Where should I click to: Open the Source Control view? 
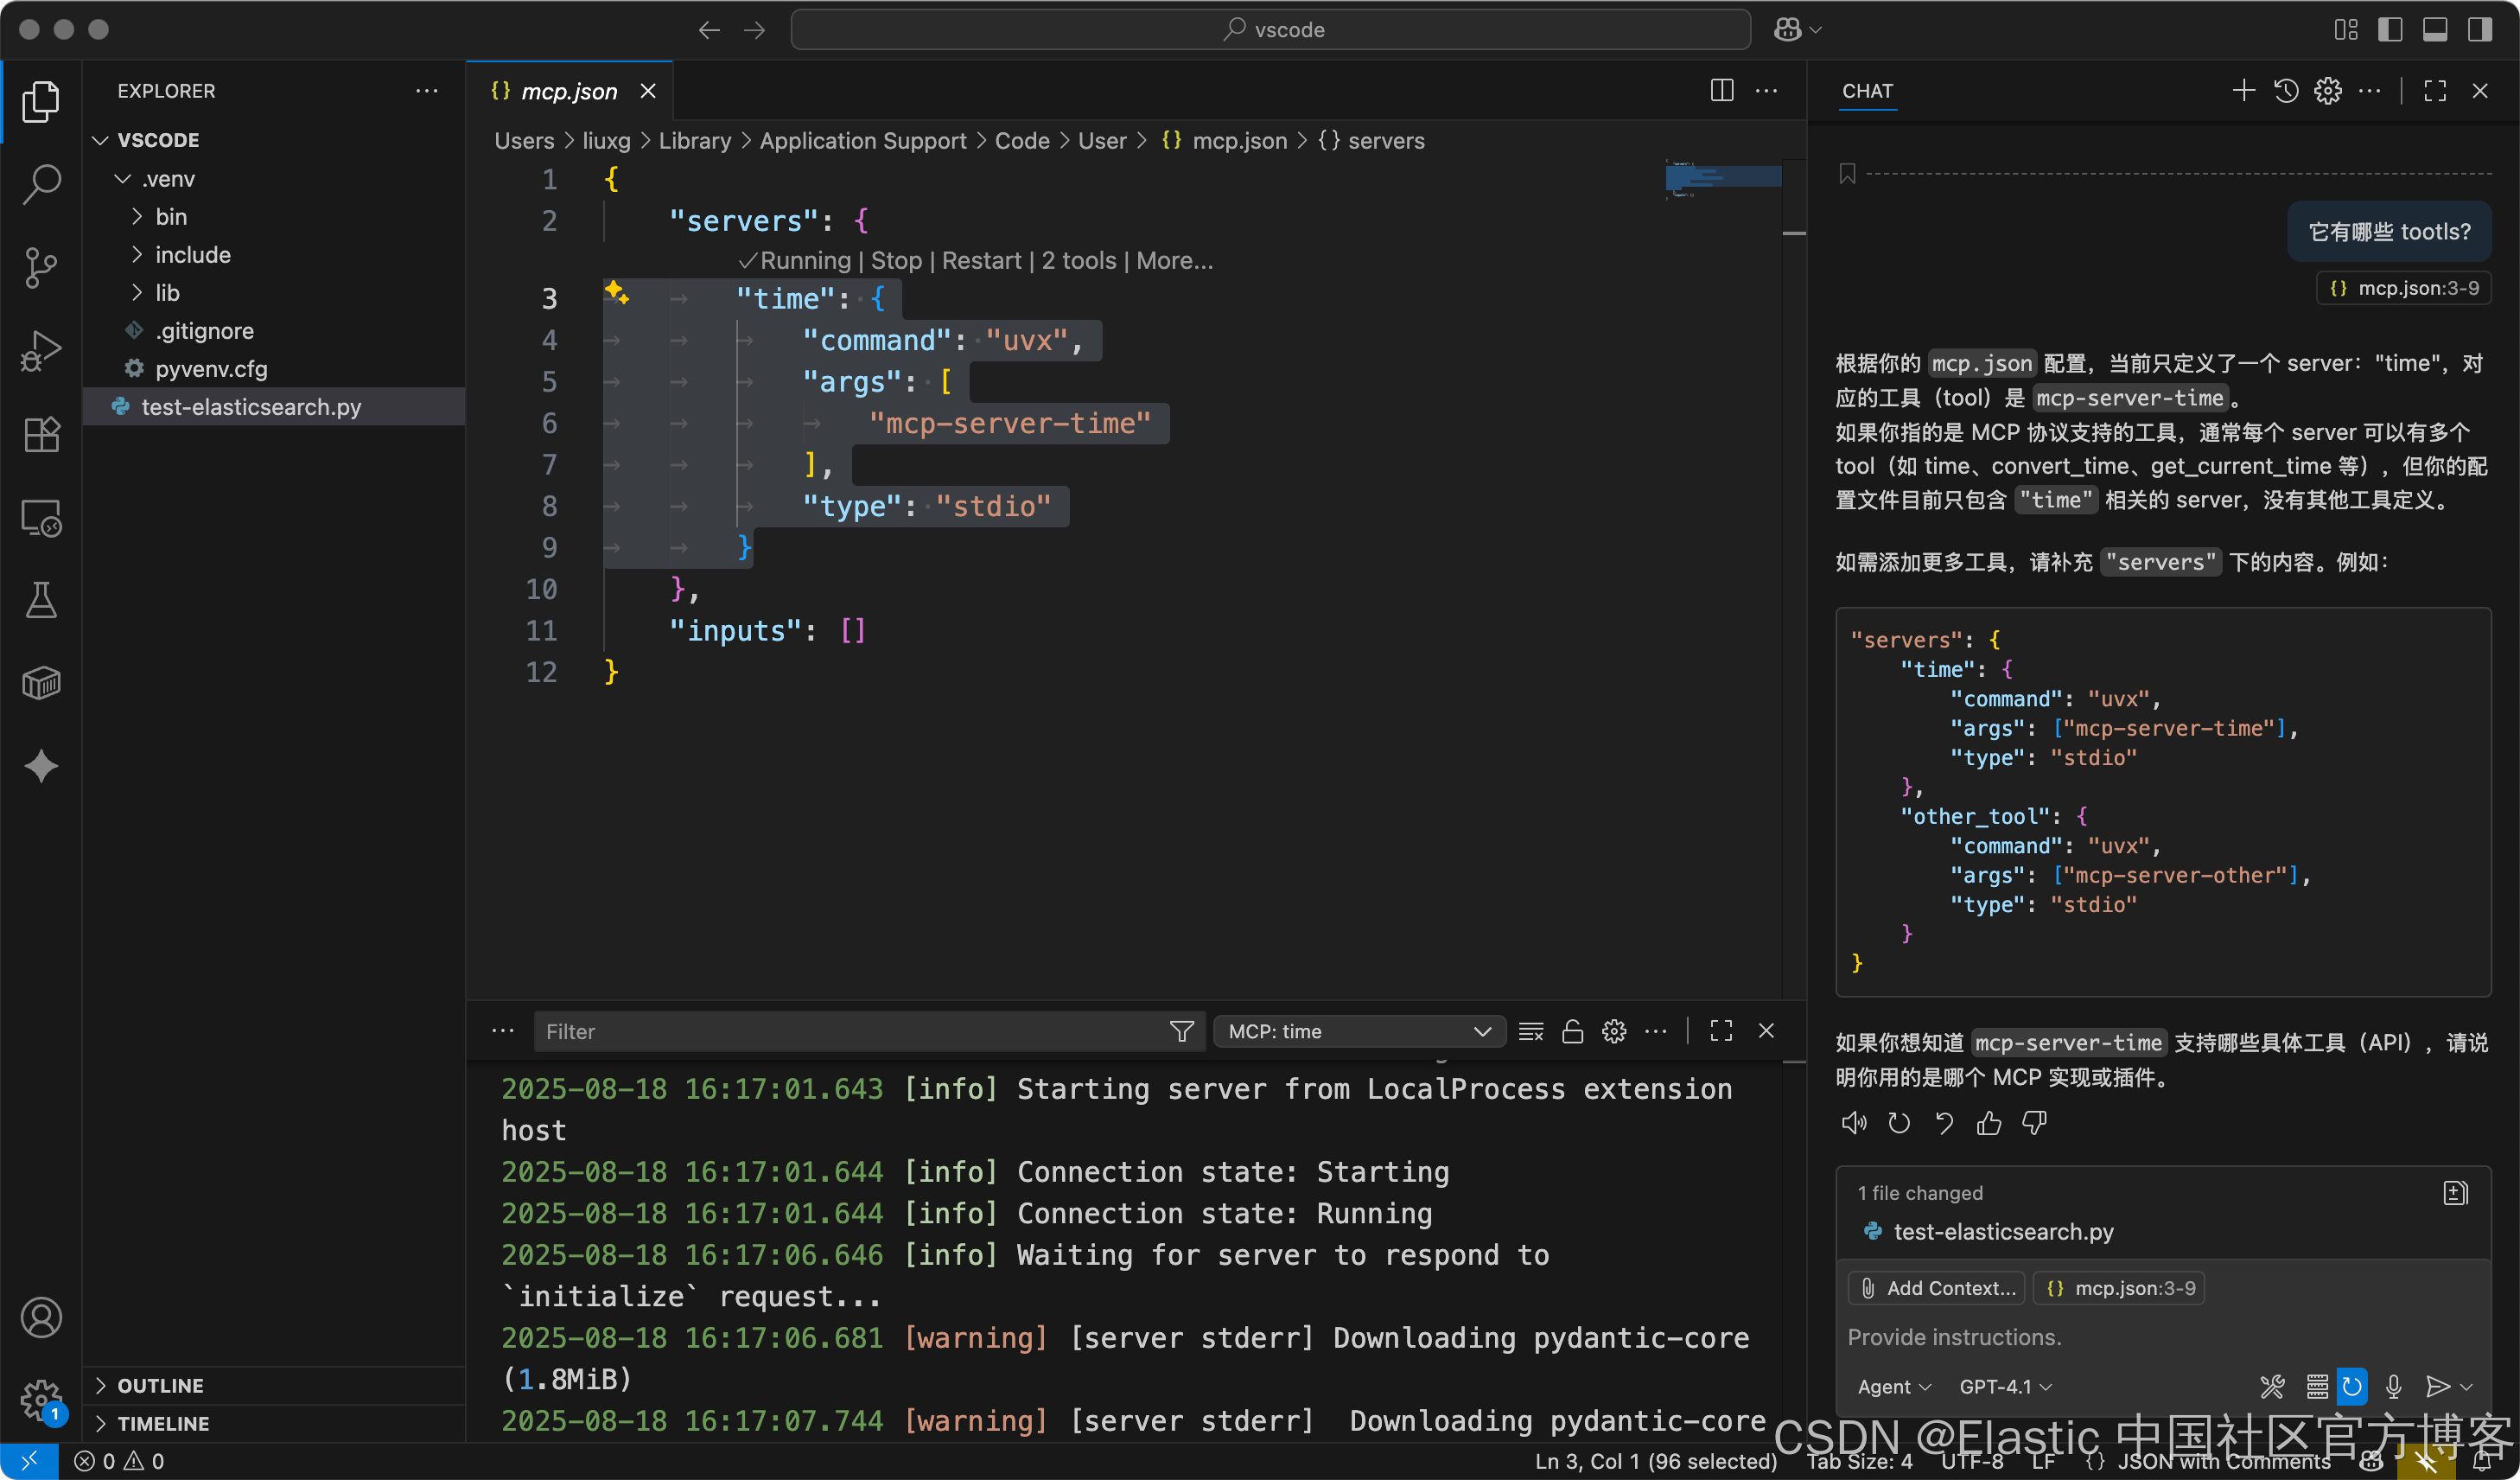[41, 267]
